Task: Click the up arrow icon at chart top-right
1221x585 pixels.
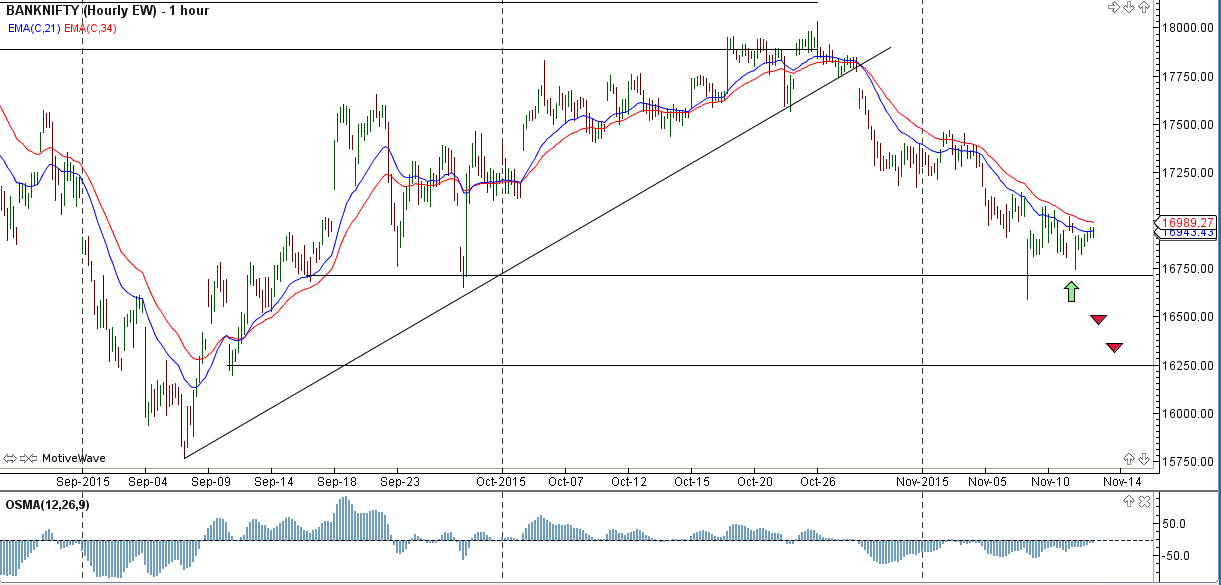Action: [x=1145, y=8]
